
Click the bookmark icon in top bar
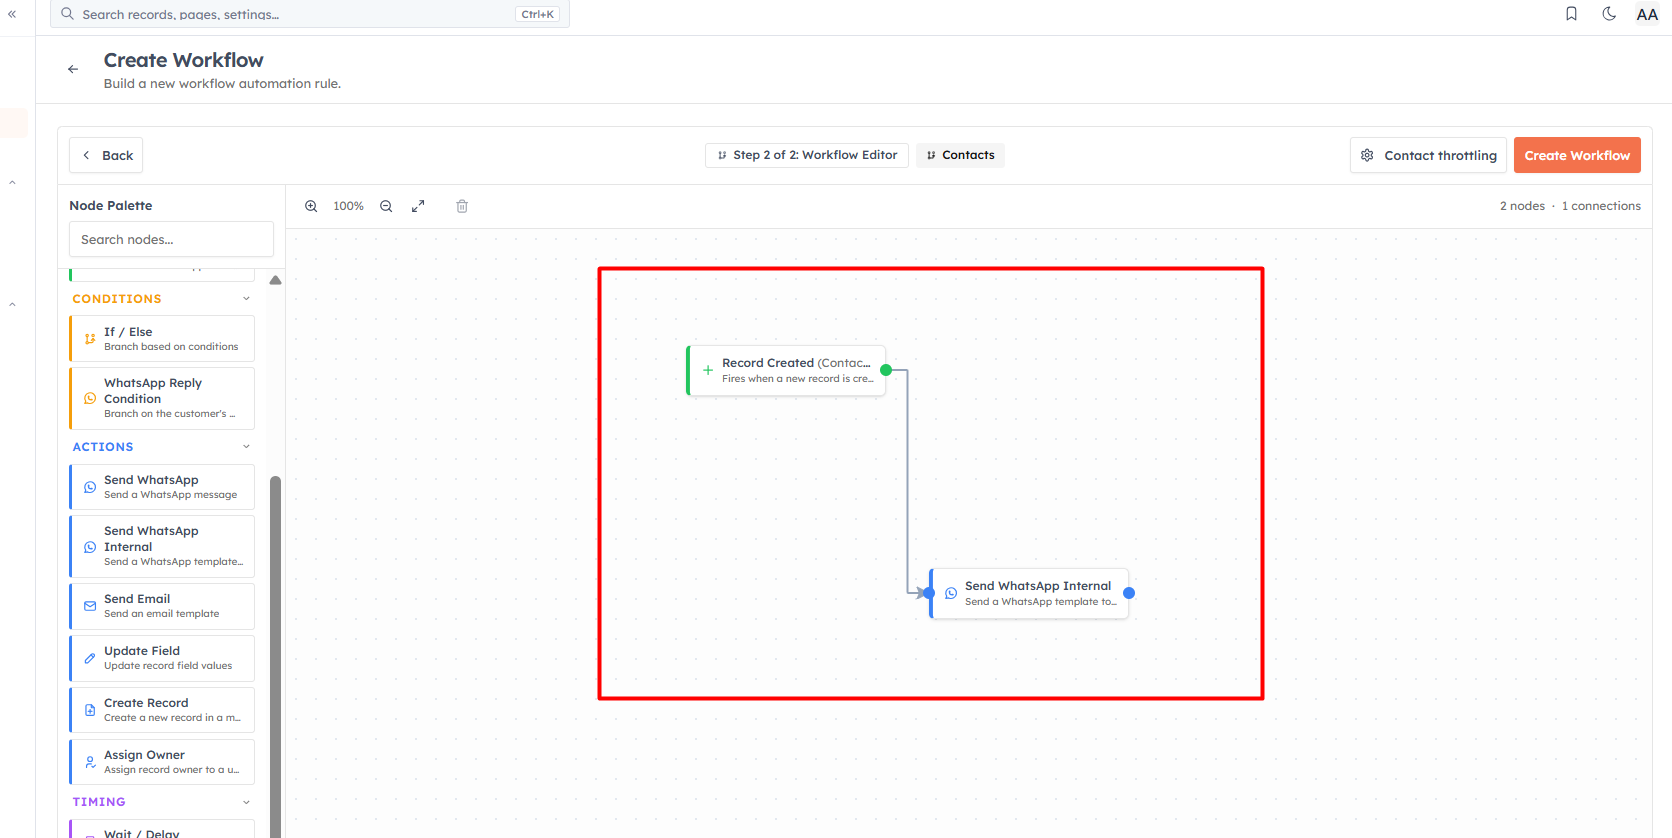pyautogui.click(x=1571, y=14)
